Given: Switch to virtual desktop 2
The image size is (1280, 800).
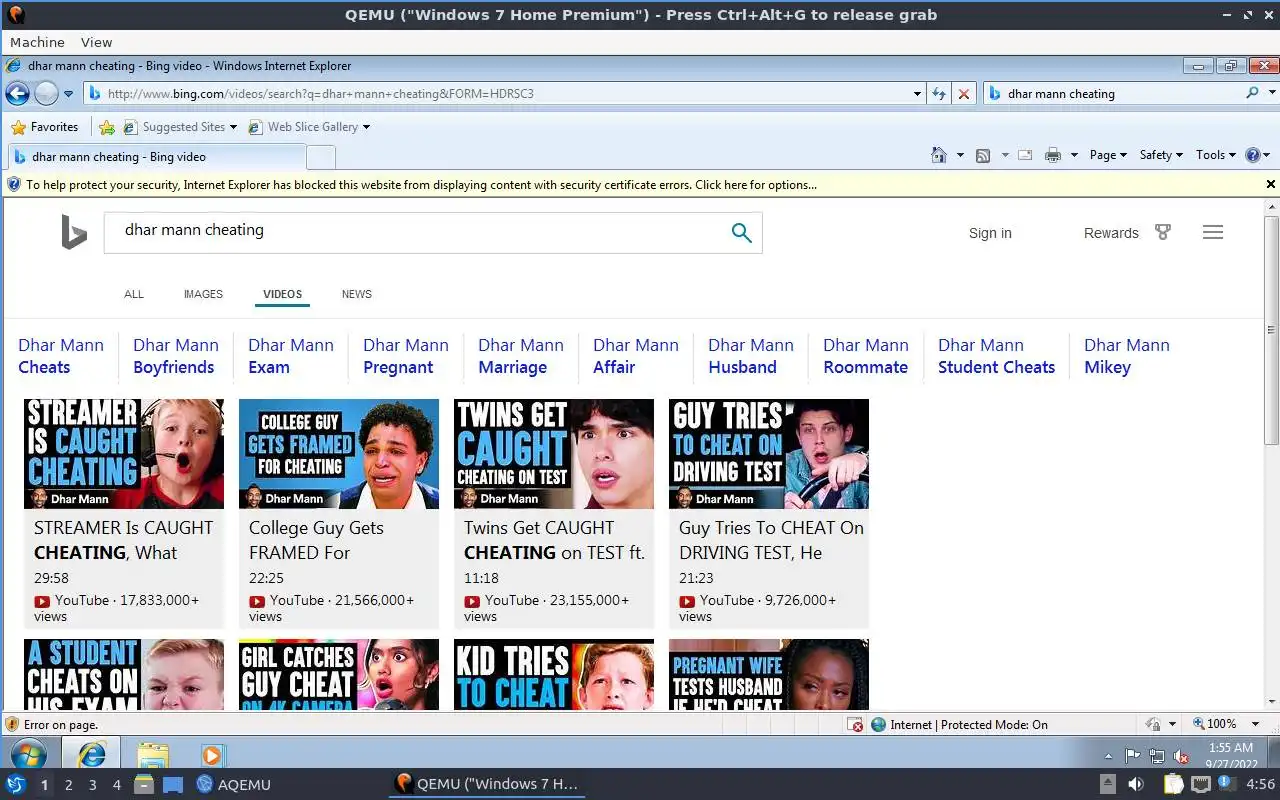Looking at the screenshot, I should 68,785.
